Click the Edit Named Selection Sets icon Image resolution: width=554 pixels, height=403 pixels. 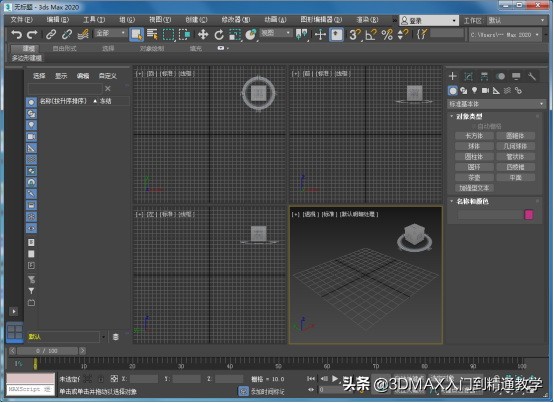[x=422, y=34]
